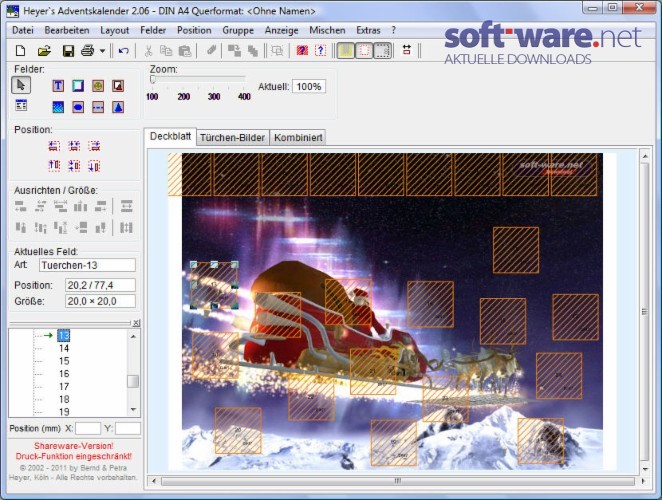
Task: Click the printer icon in the toolbar
Action: (x=87, y=51)
